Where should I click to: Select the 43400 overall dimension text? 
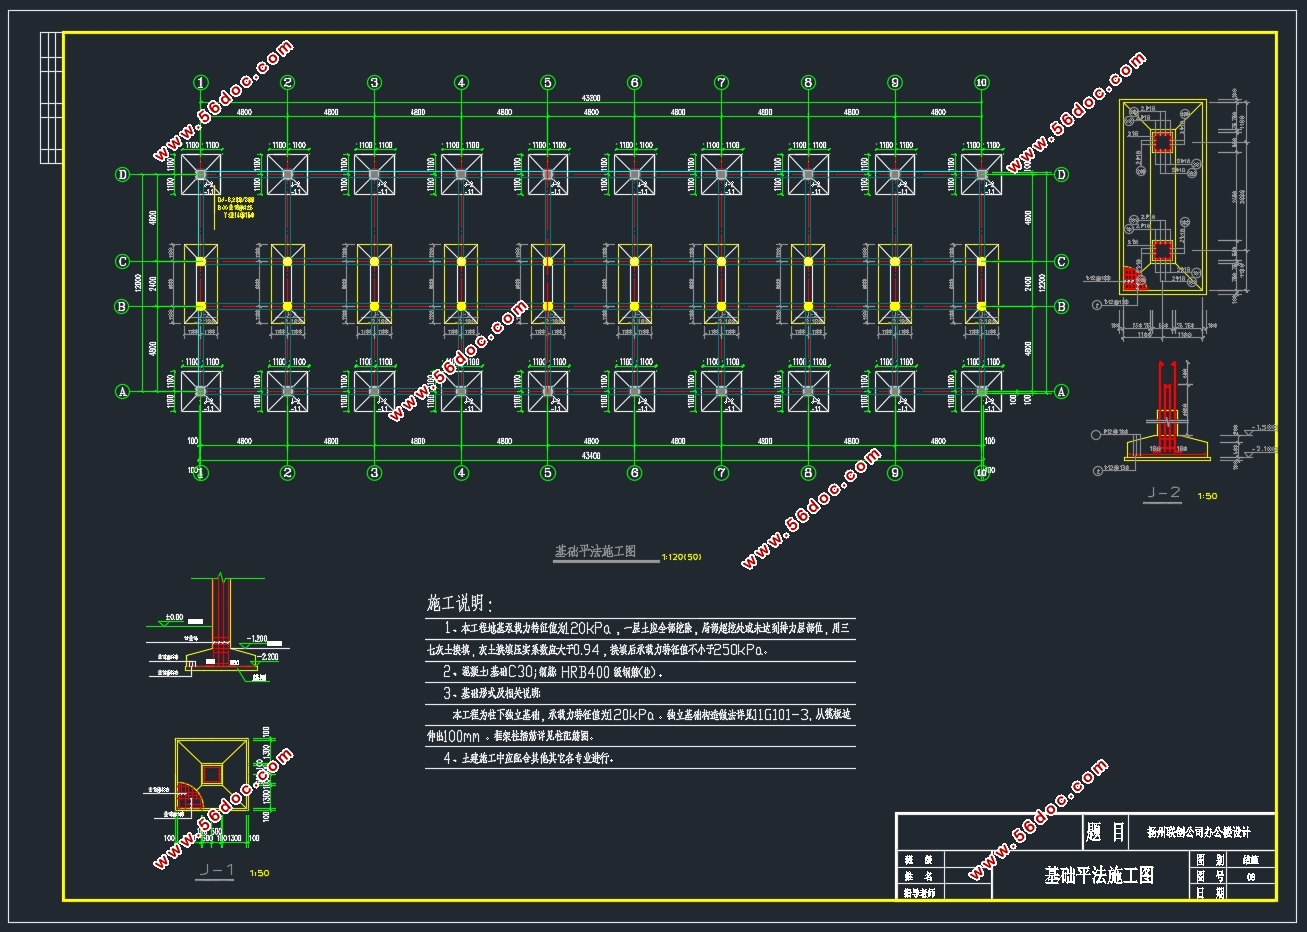click(591, 456)
